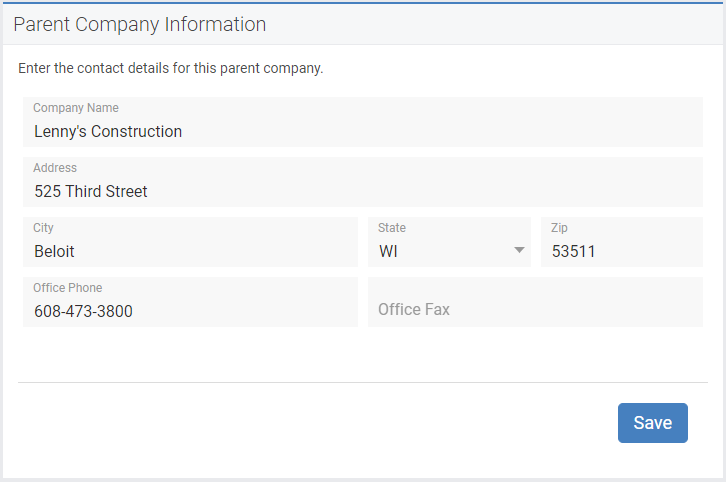Click the dropdown arrow in State field
The width and height of the screenshot is (726, 482).
pyautogui.click(x=519, y=250)
